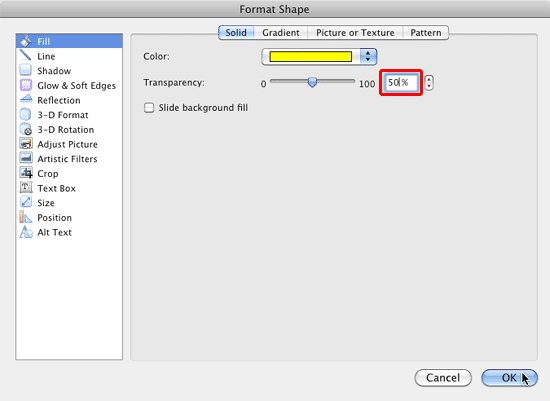550x401 pixels.
Task: Select the 3-D Rotation label
Action: pyautogui.click(x=66, y=130)
